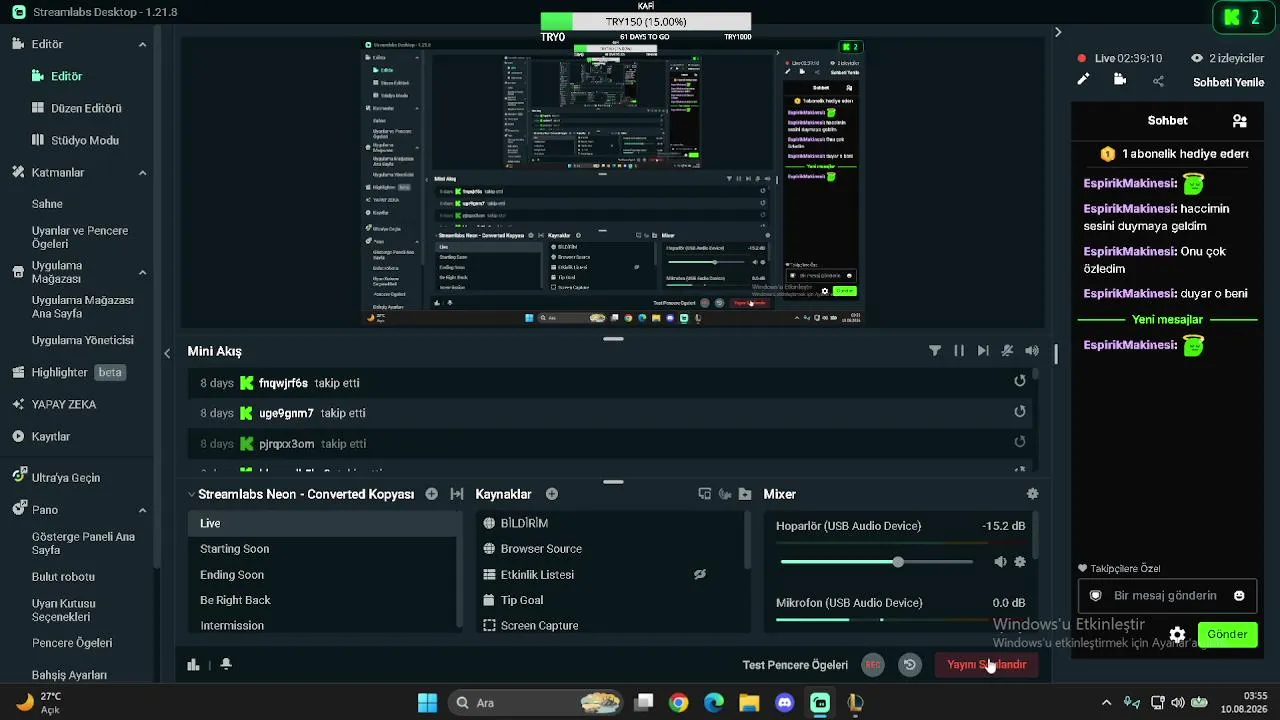Add a new scene with the plus icon
The height and width of the screenshot is (720, 1280).
pos(431,494)
